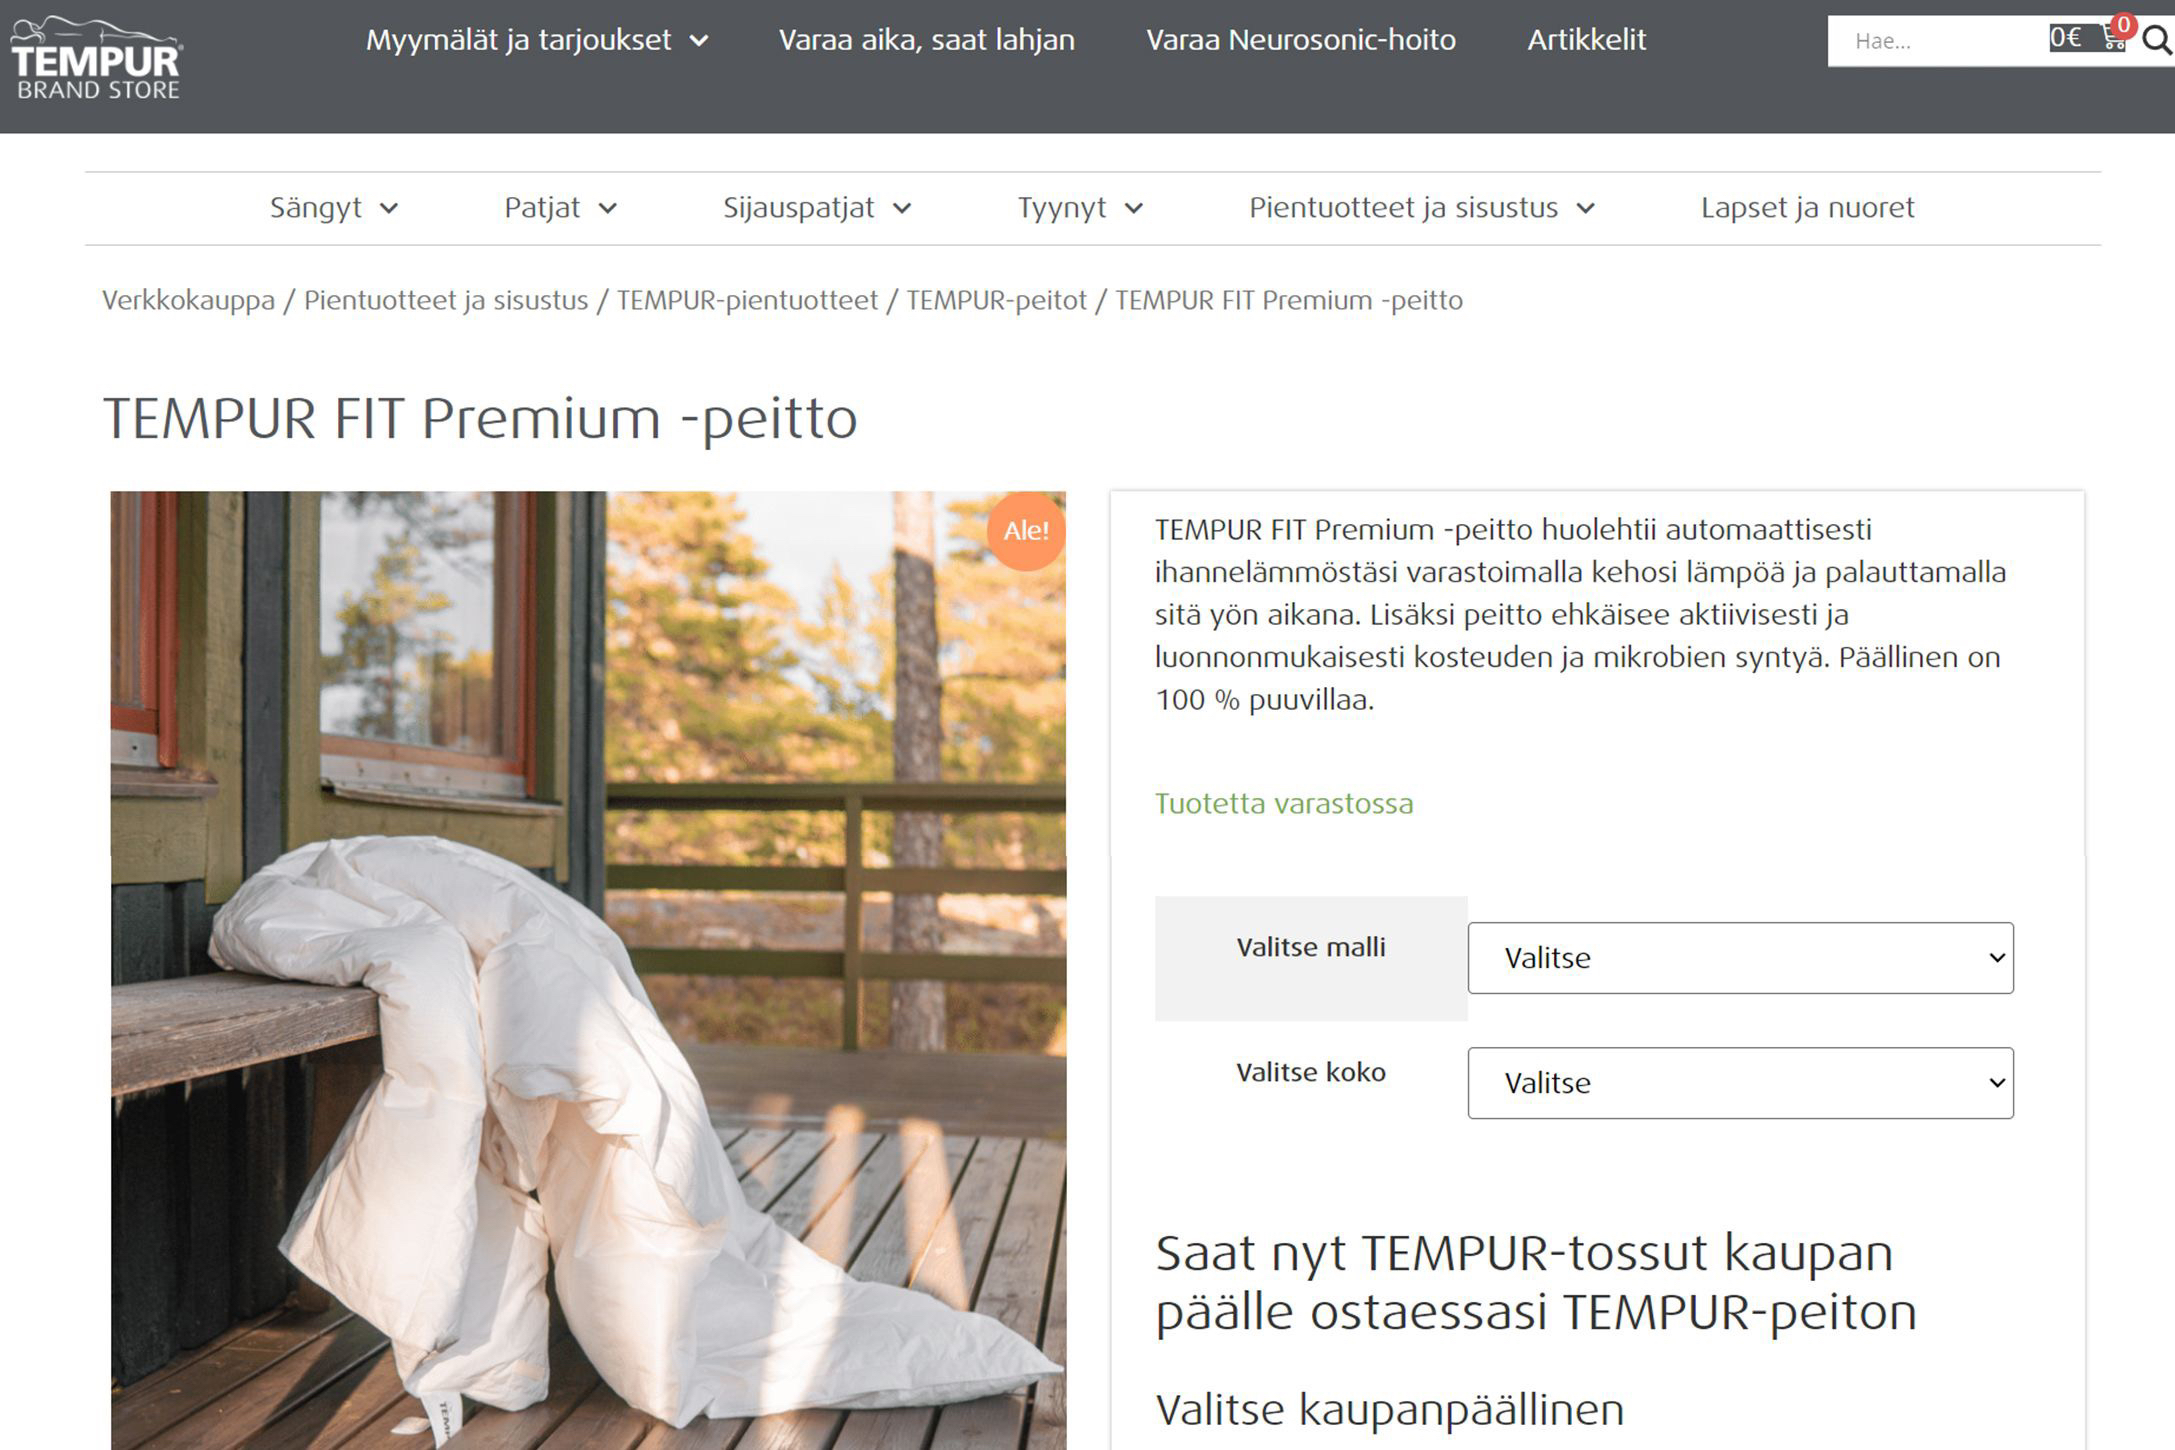The height and width of the screenshot is (1450, 2175).
Task: Open Varaa Neurosonic-hoito page
Action: point(1300,40)
